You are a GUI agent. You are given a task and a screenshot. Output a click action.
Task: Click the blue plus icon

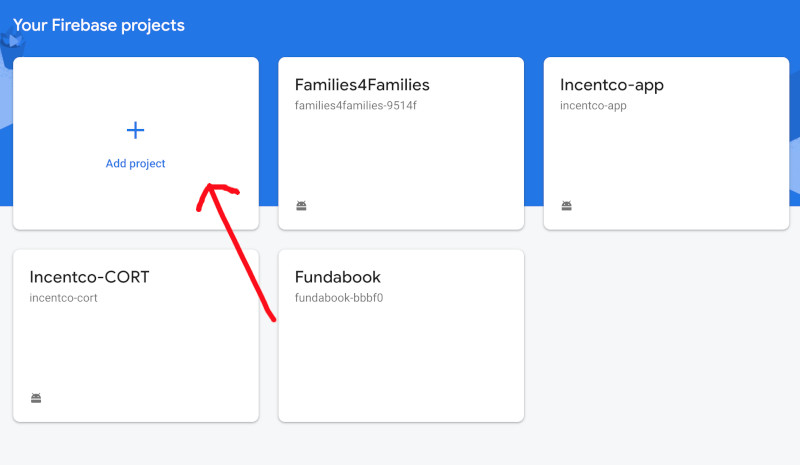(x=135, y=130)
